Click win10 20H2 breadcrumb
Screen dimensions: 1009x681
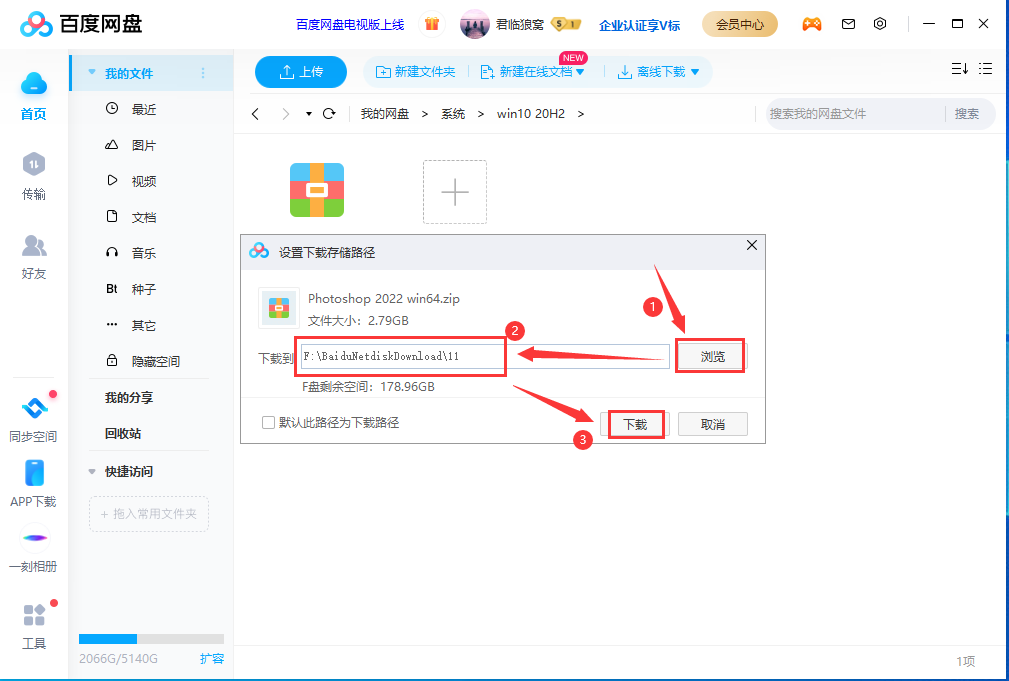531,114
